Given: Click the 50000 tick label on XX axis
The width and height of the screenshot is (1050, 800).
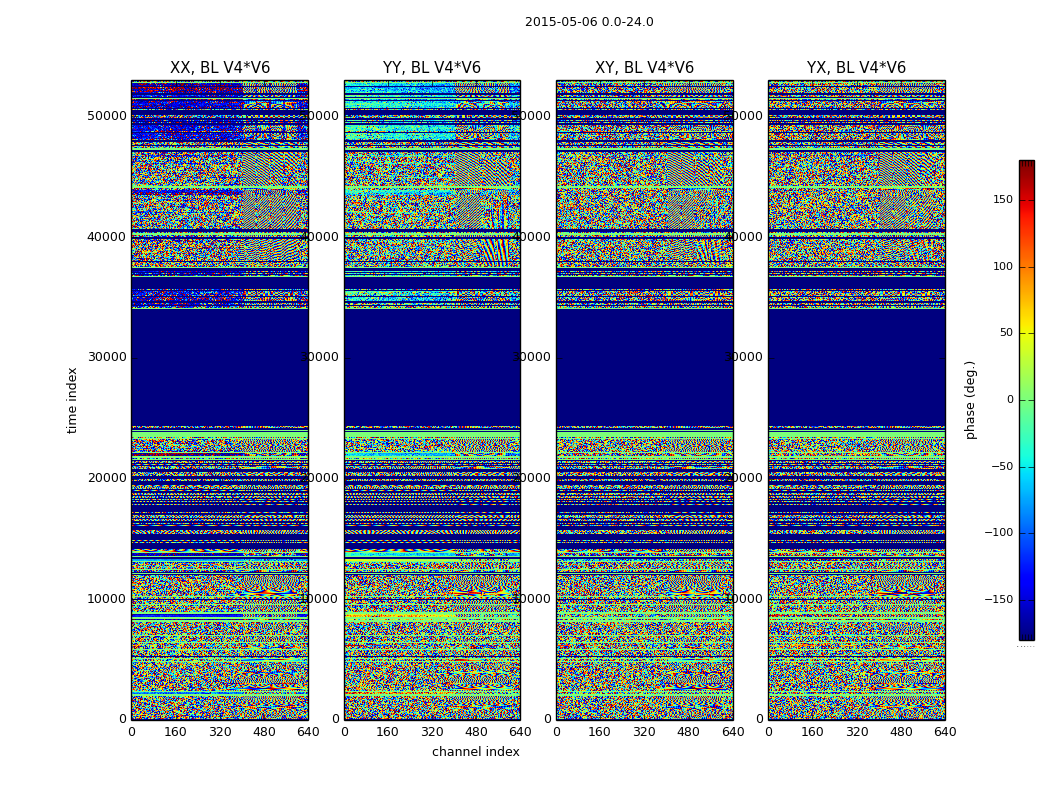Looking at the screenshot, I should point(106,116).
